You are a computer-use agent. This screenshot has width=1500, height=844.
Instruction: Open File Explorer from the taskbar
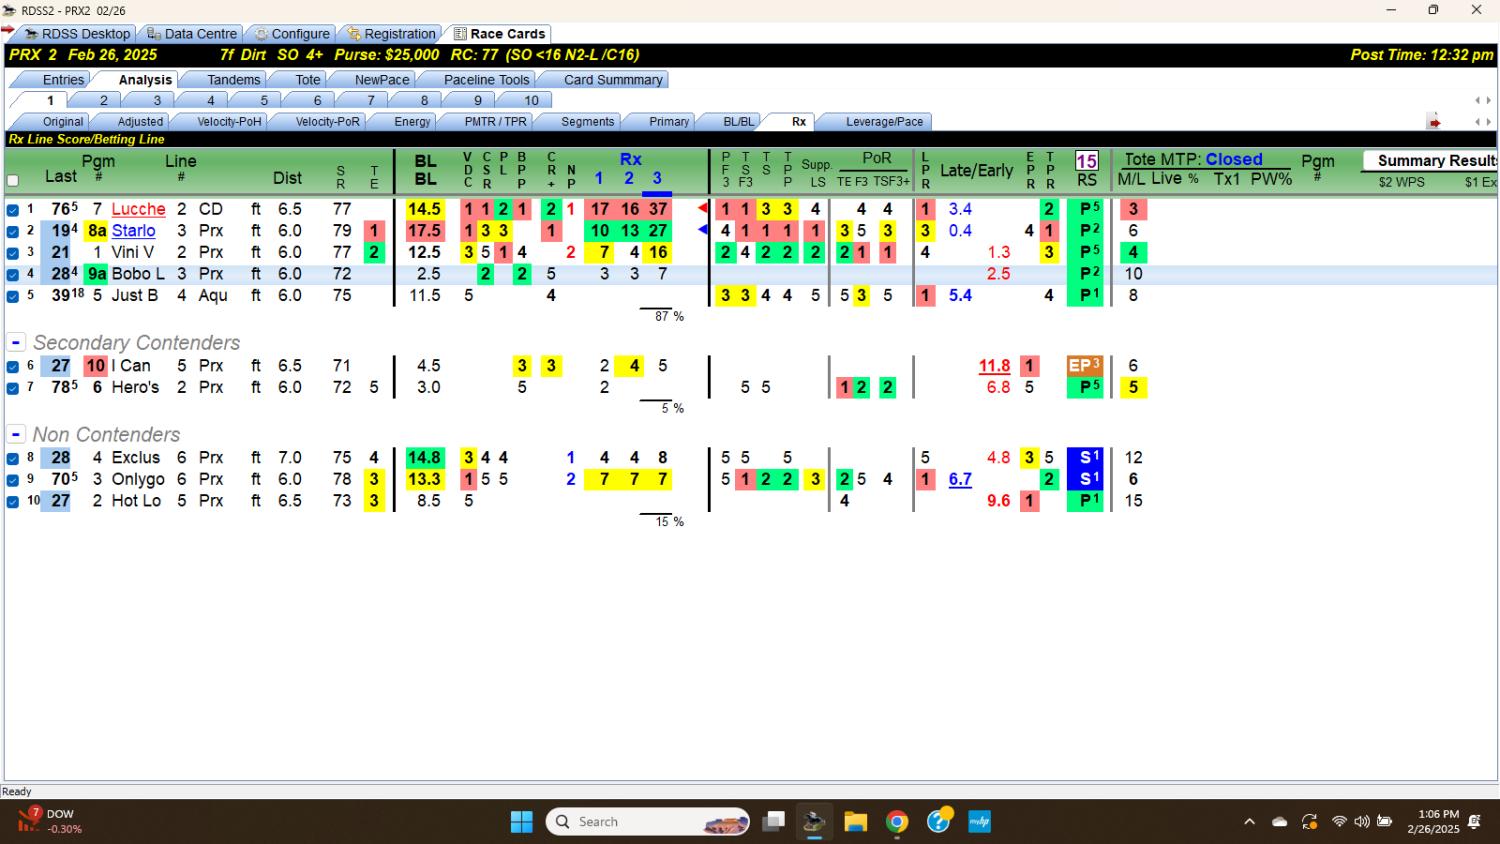pos(855,822)
